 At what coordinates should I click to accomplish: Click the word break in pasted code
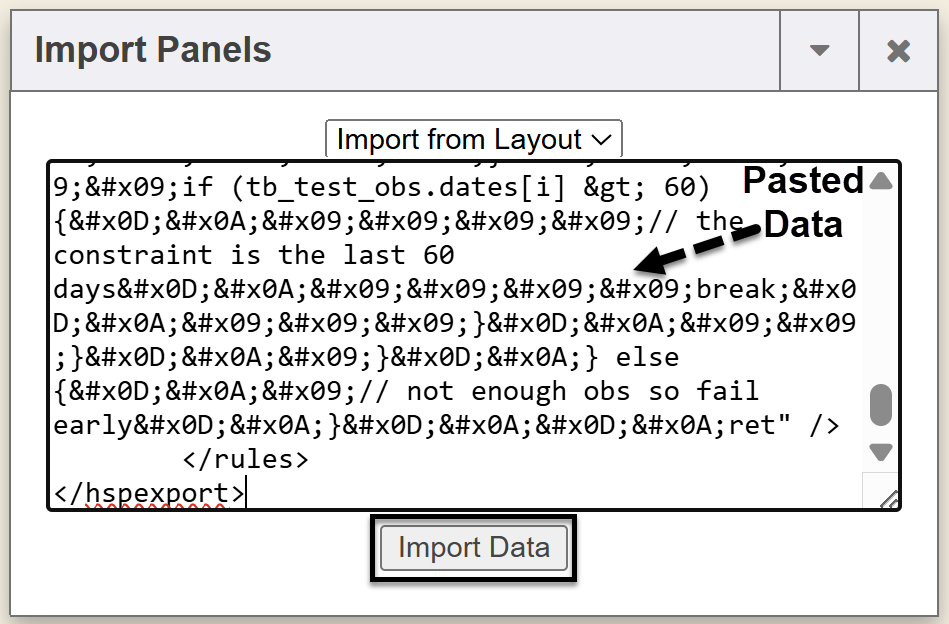coord(736,289)
